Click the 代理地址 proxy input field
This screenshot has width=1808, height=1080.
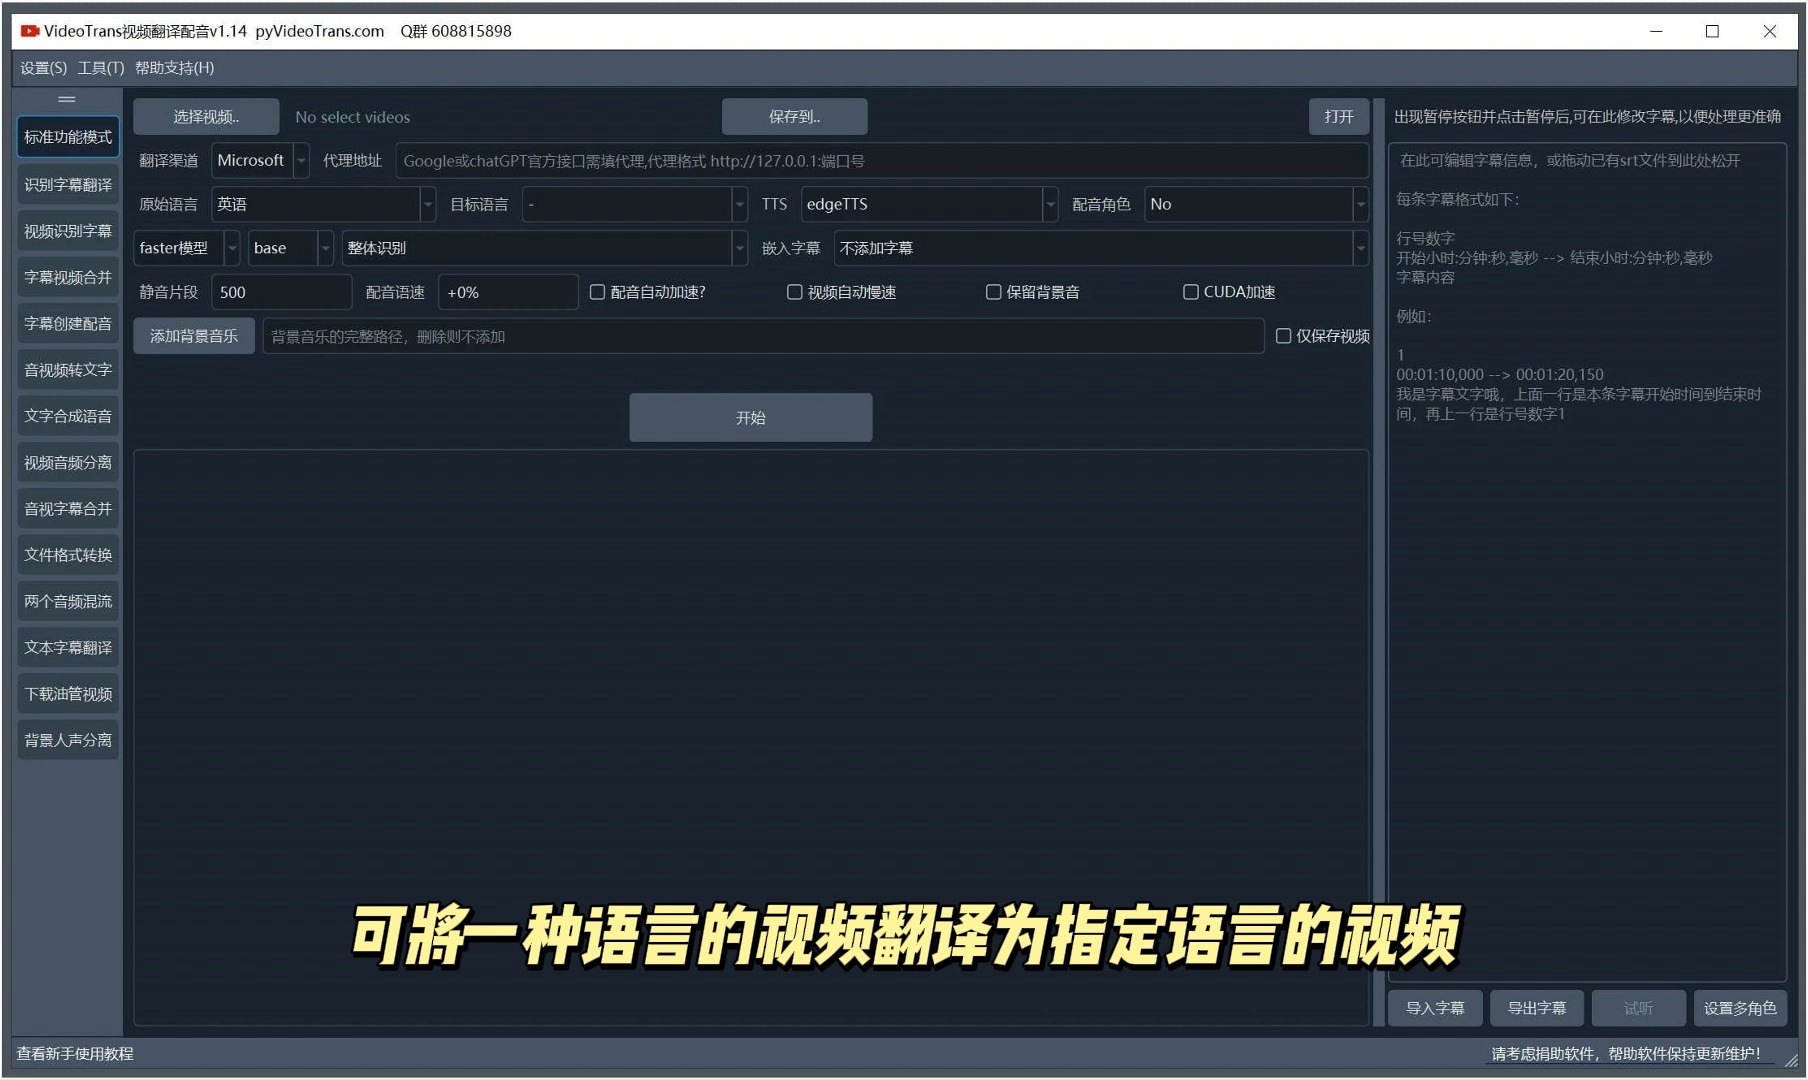coord(881,161)
